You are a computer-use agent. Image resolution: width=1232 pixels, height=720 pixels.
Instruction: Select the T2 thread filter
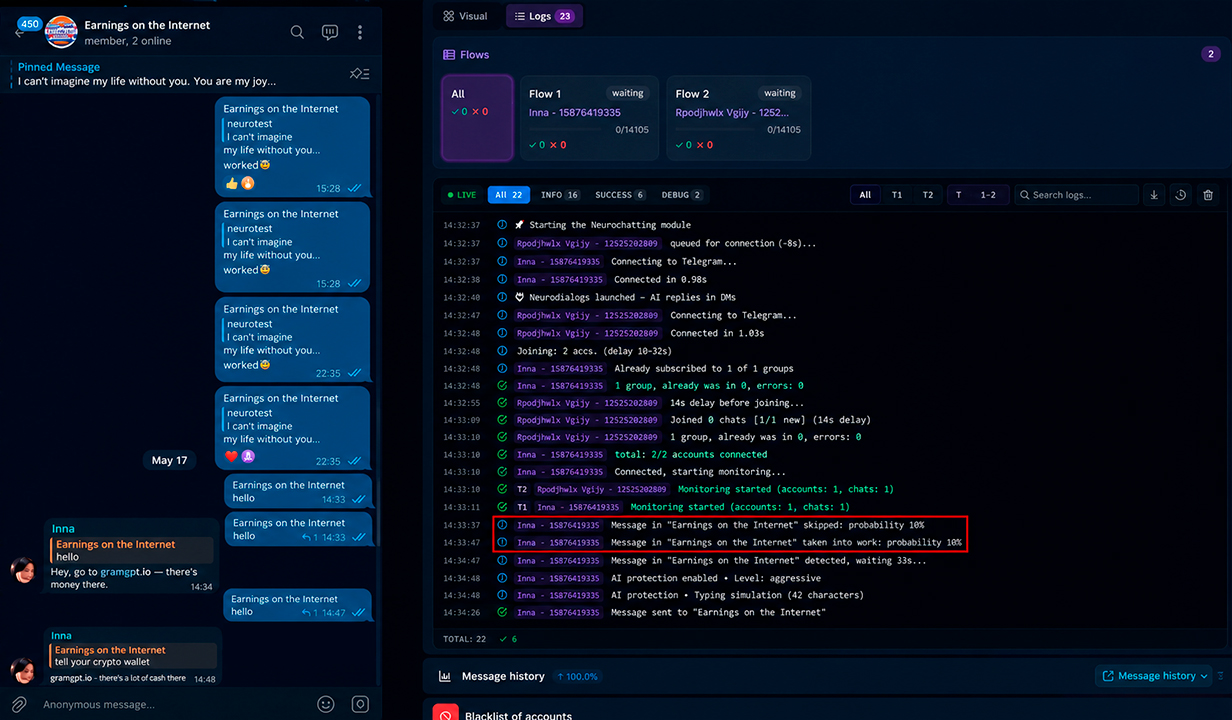928,195
